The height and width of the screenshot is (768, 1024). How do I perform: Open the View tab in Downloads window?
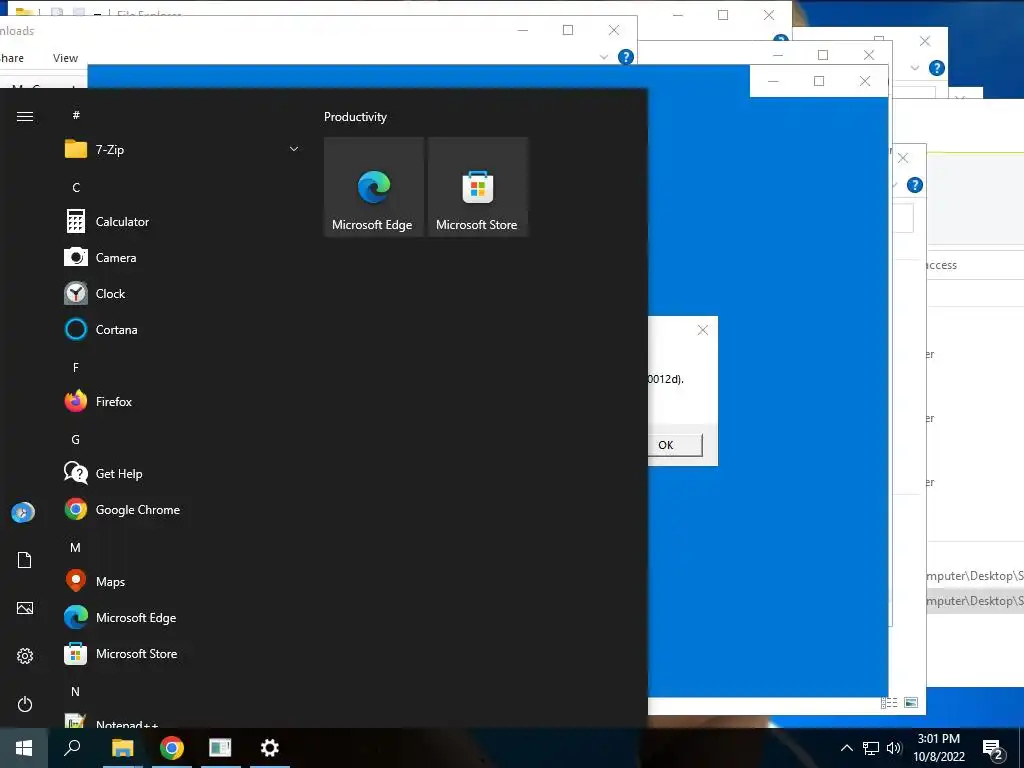(x=65, y=58)
